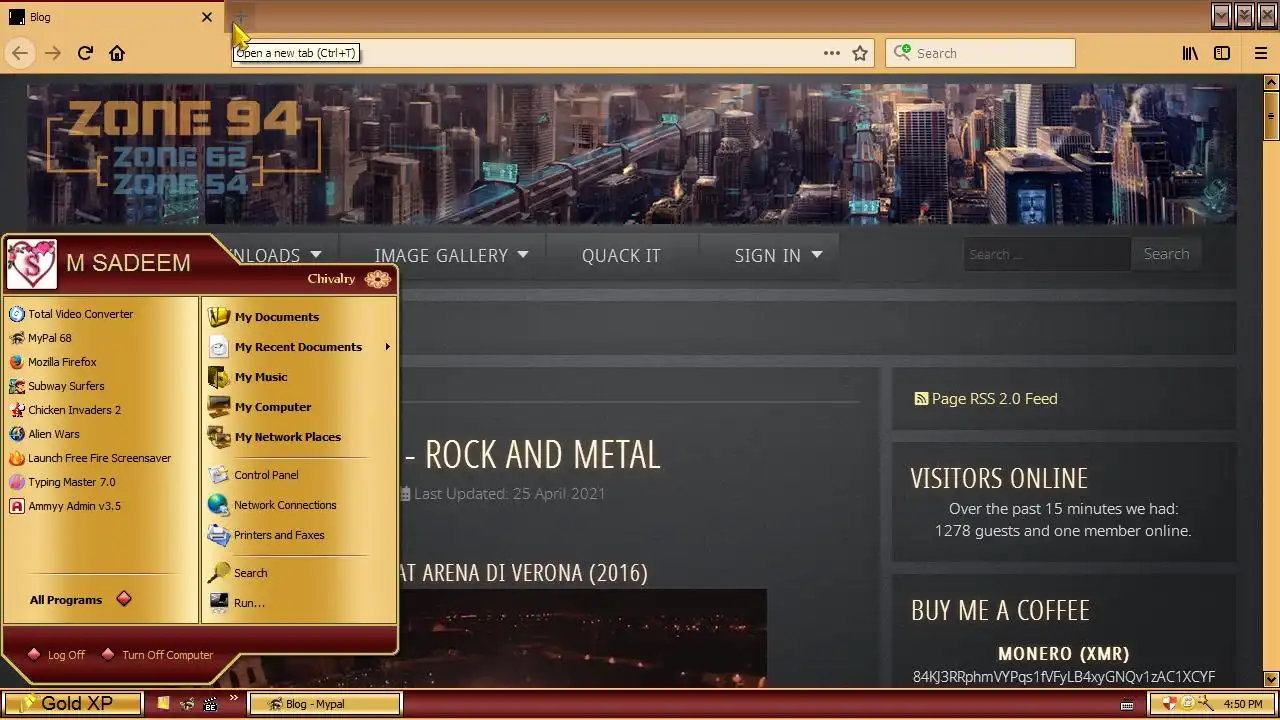Open the My Music folder
The image size is (1280, 720).
pos(248,377)
